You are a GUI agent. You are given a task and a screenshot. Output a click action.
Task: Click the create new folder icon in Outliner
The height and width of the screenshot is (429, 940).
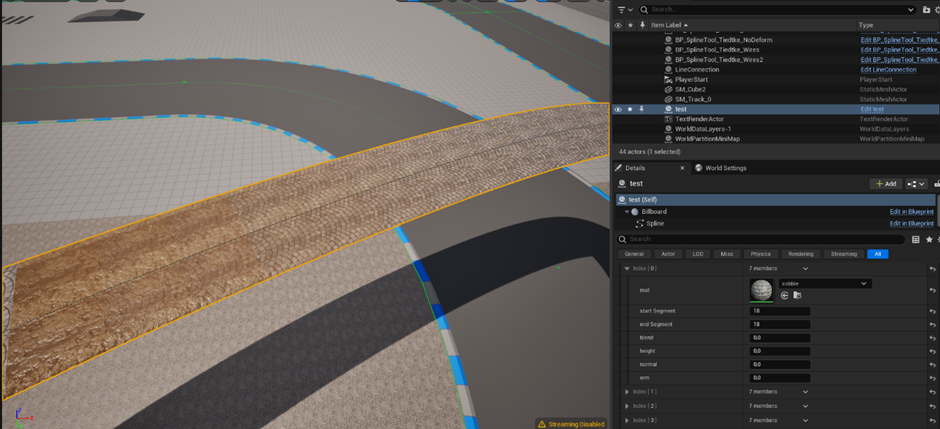click(925, 10)
